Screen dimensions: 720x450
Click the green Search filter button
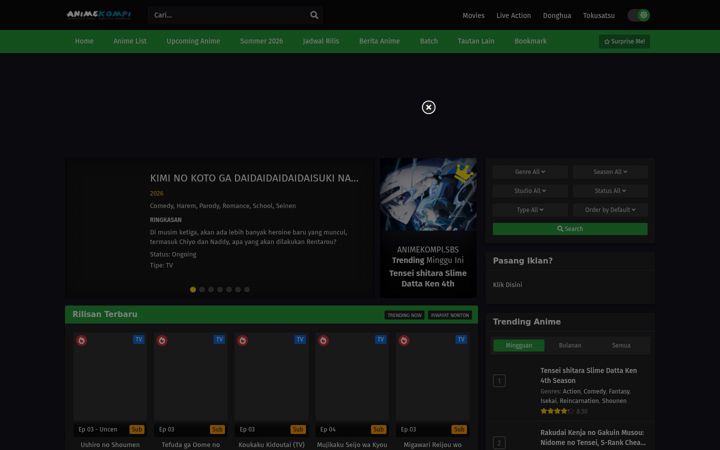(570, 229)
